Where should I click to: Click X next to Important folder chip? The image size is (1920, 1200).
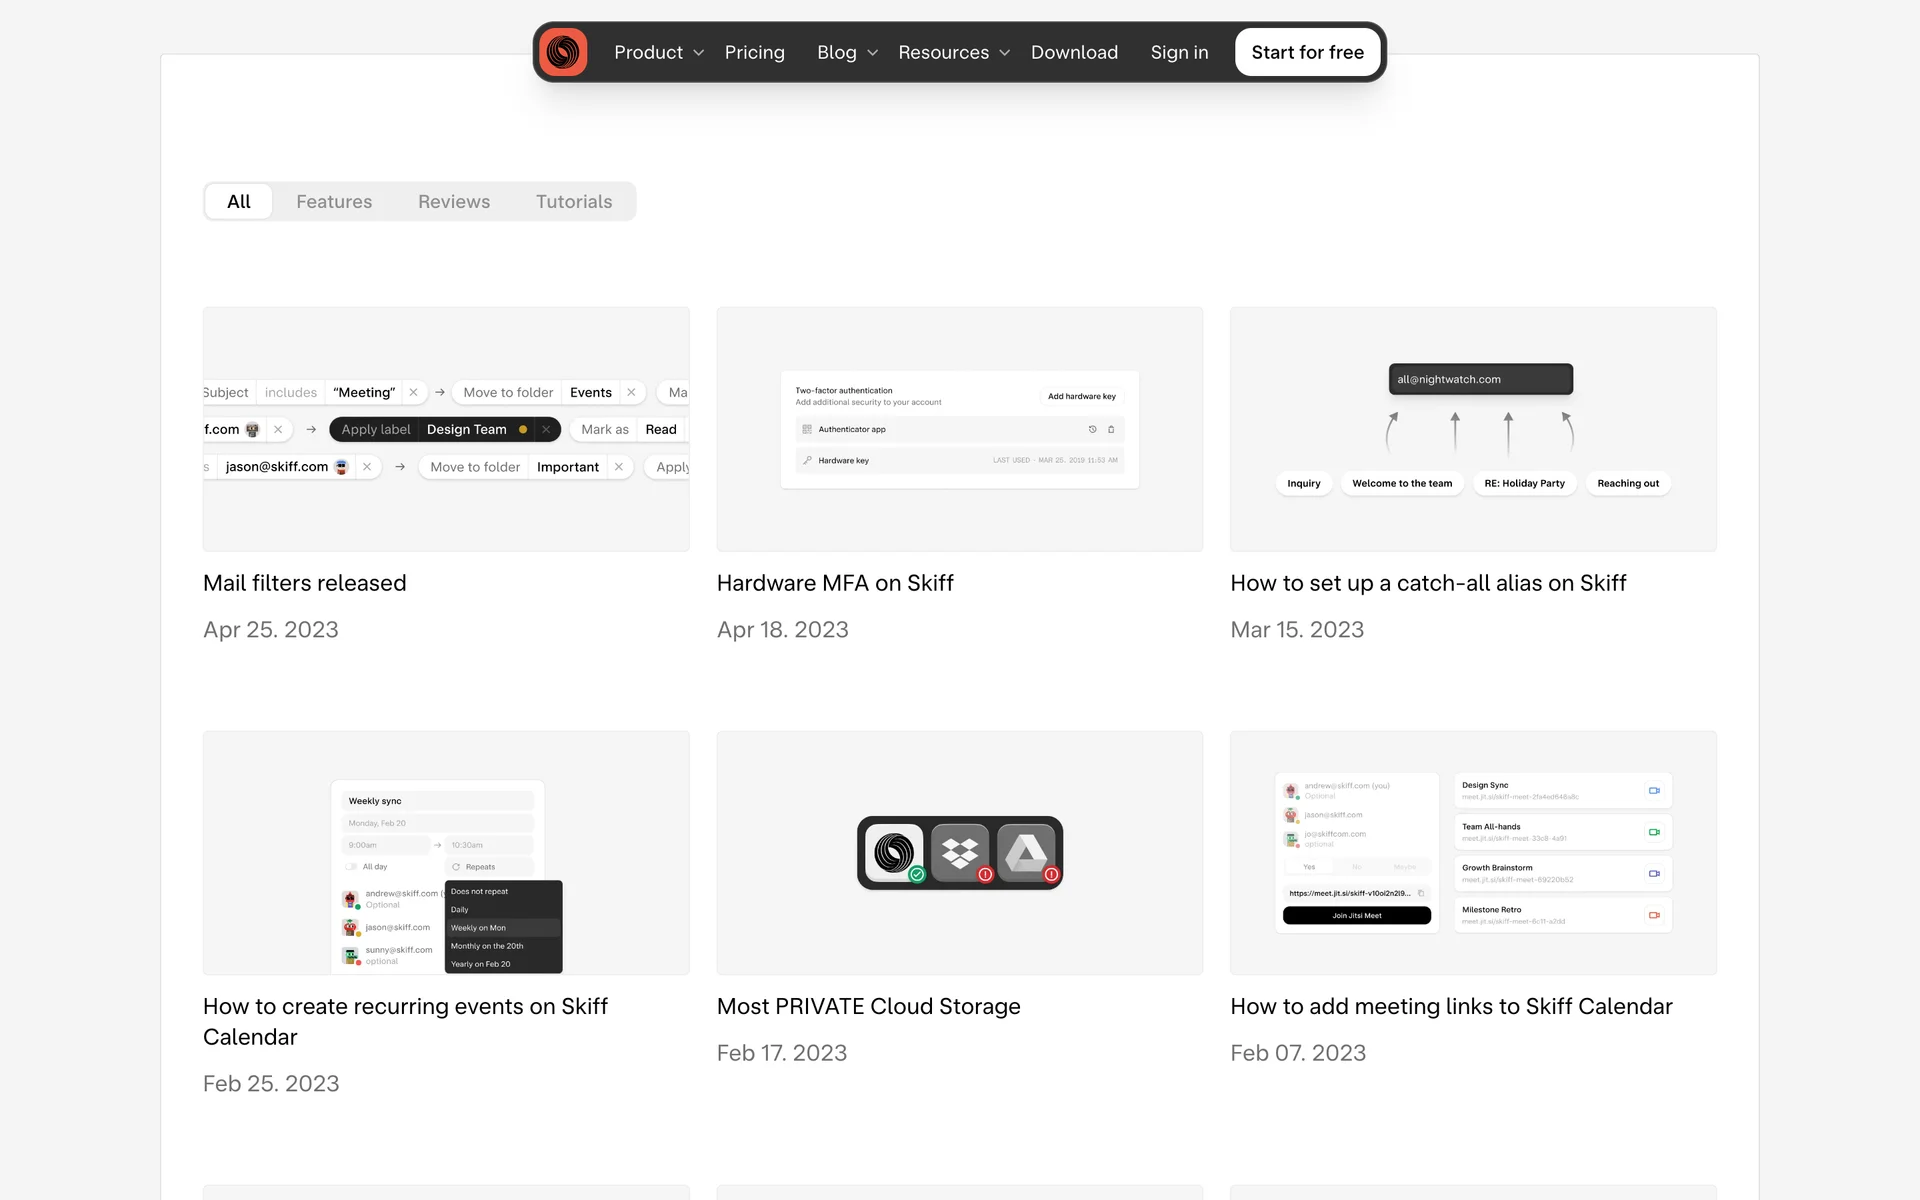619,467
